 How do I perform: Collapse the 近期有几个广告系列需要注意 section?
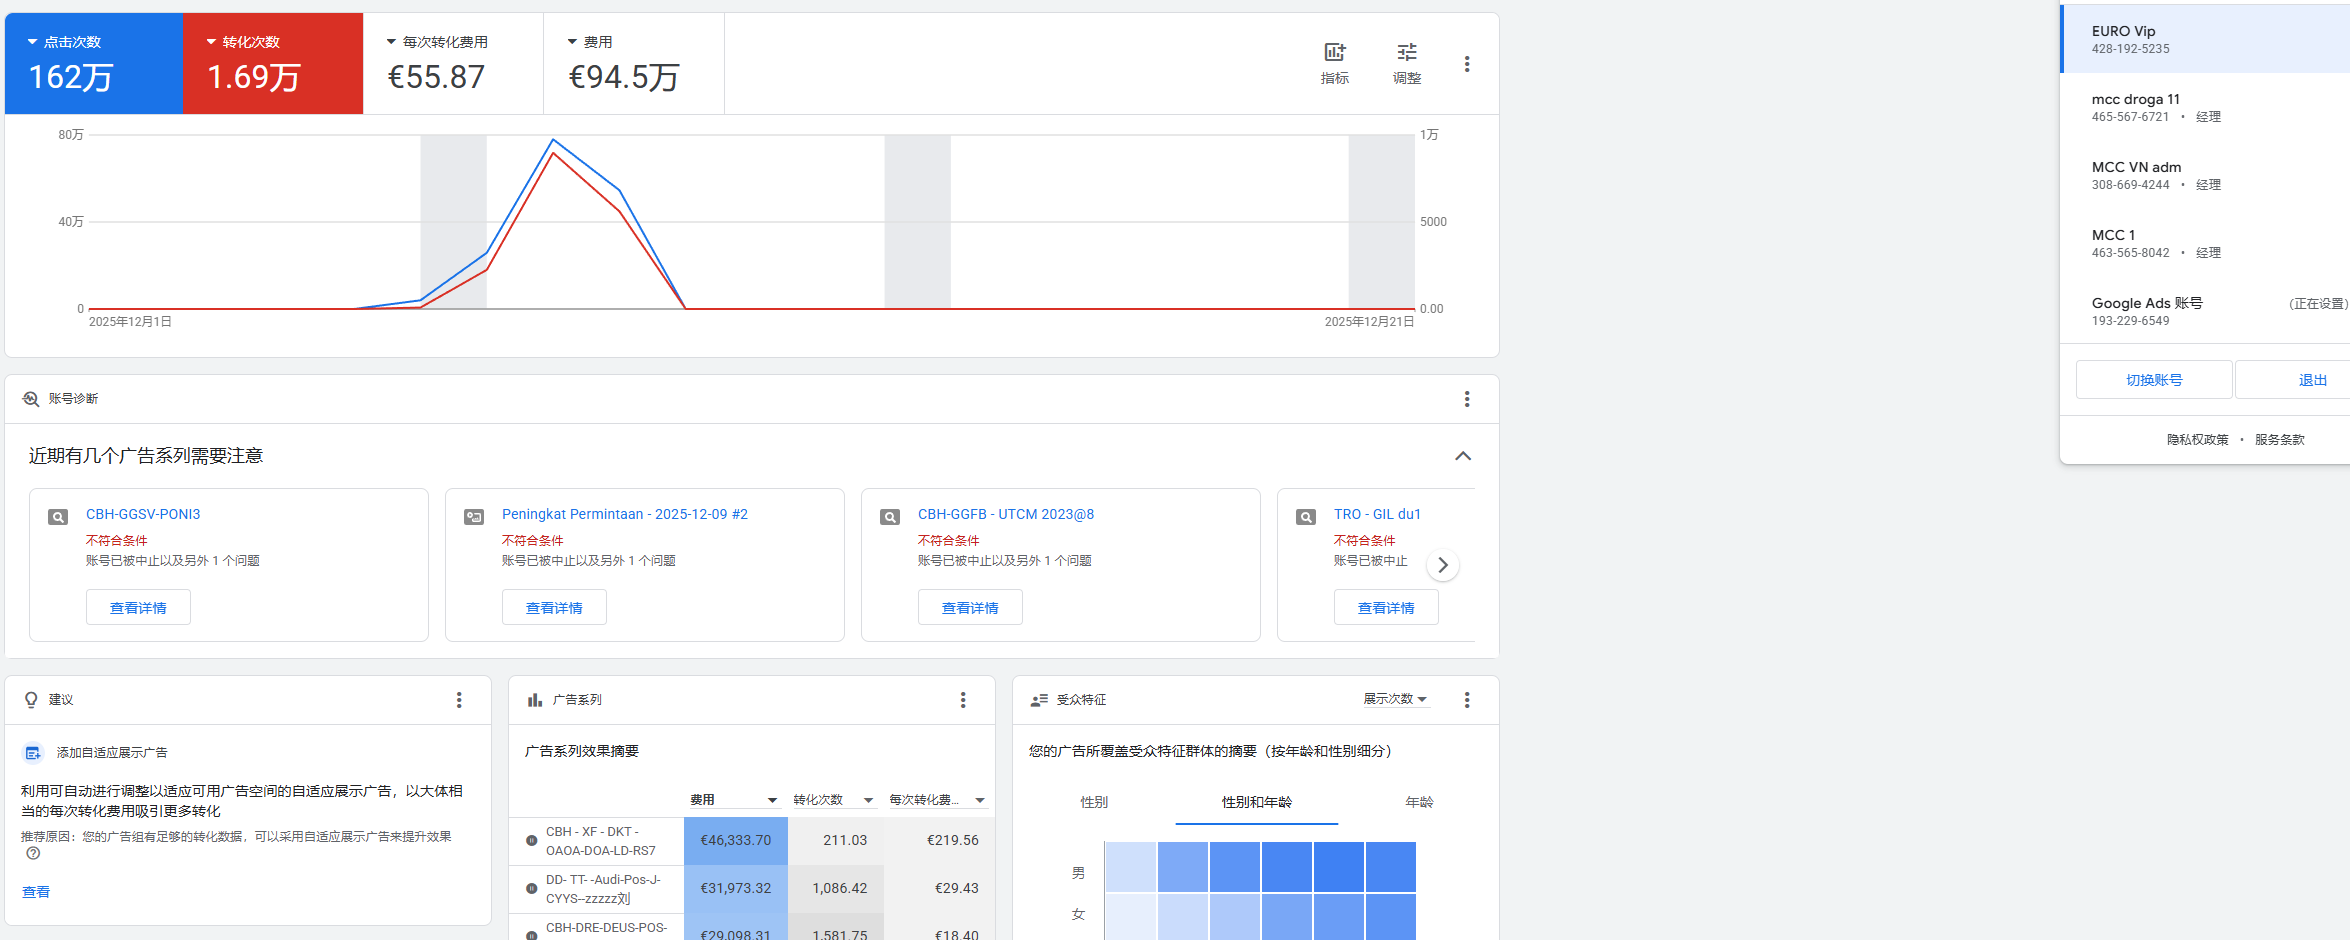pos(1463,456)
